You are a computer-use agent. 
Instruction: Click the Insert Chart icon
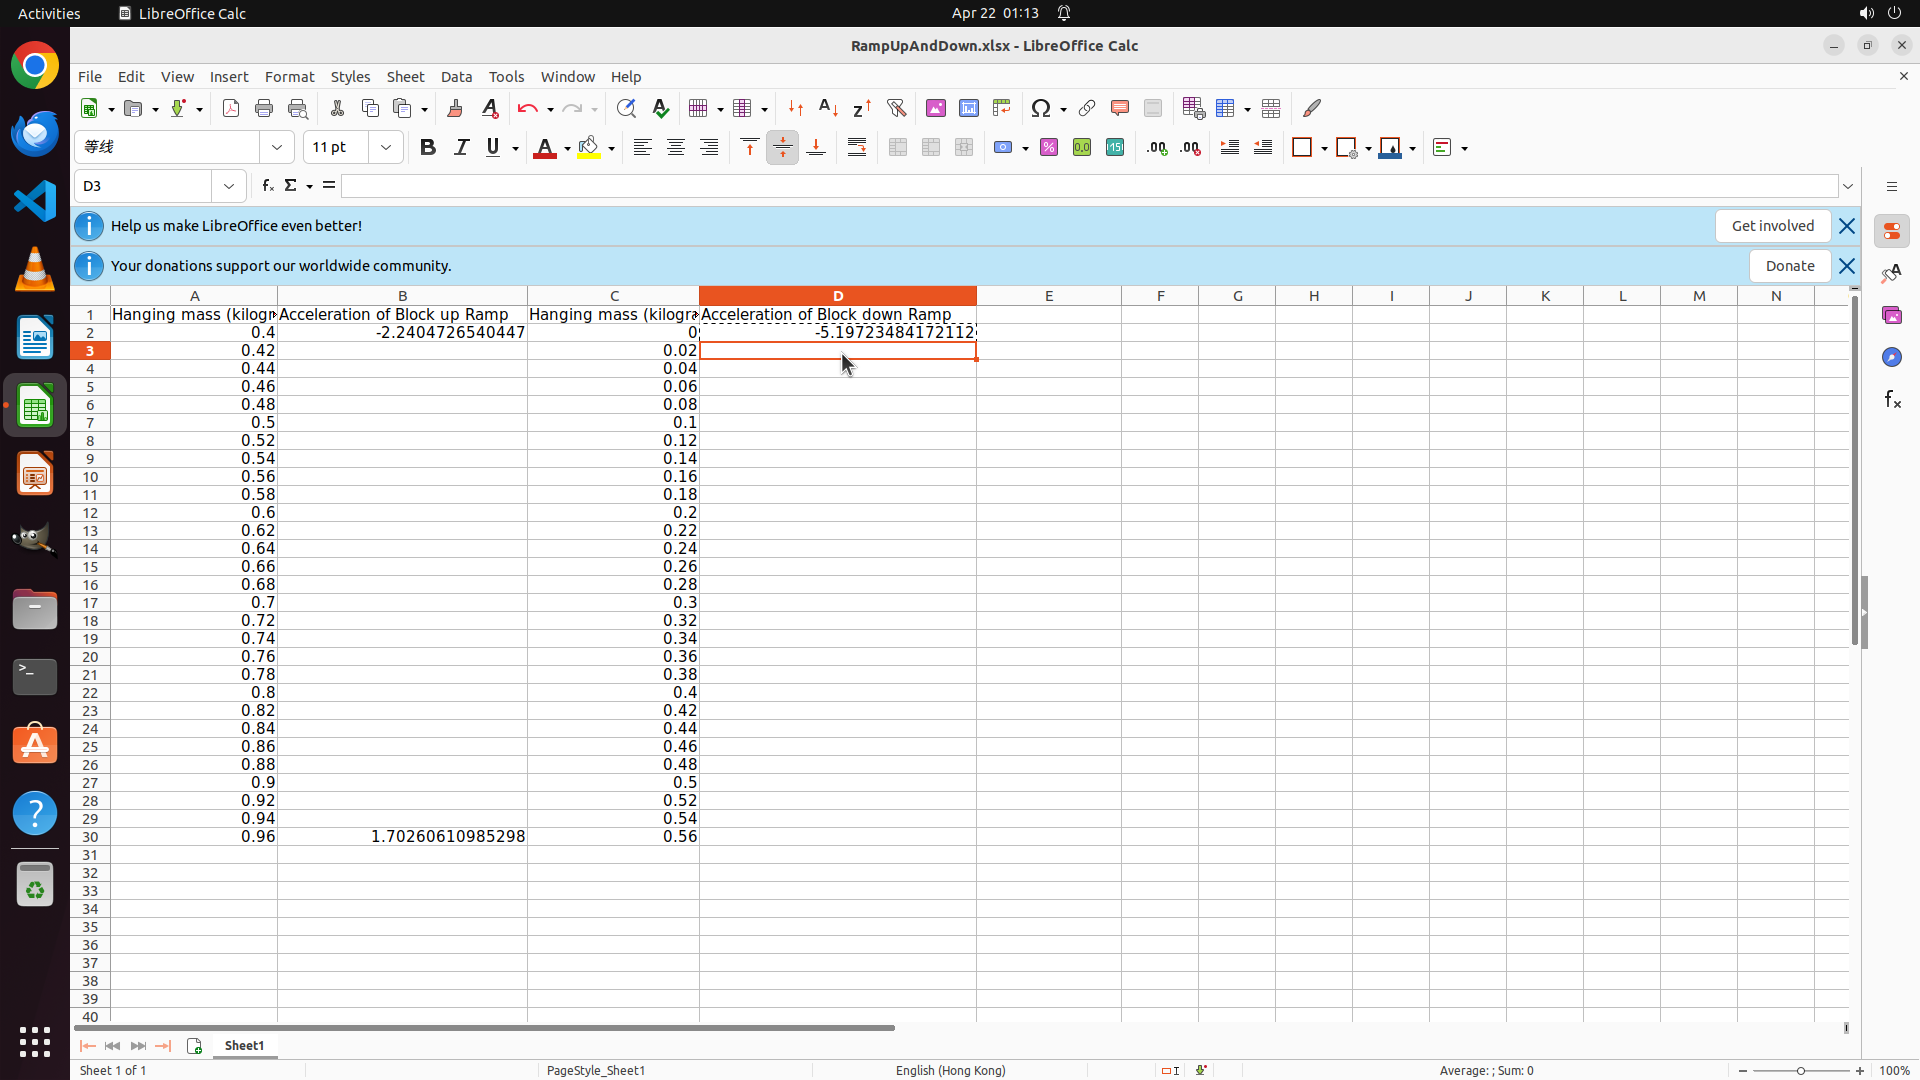pos(968,109)
